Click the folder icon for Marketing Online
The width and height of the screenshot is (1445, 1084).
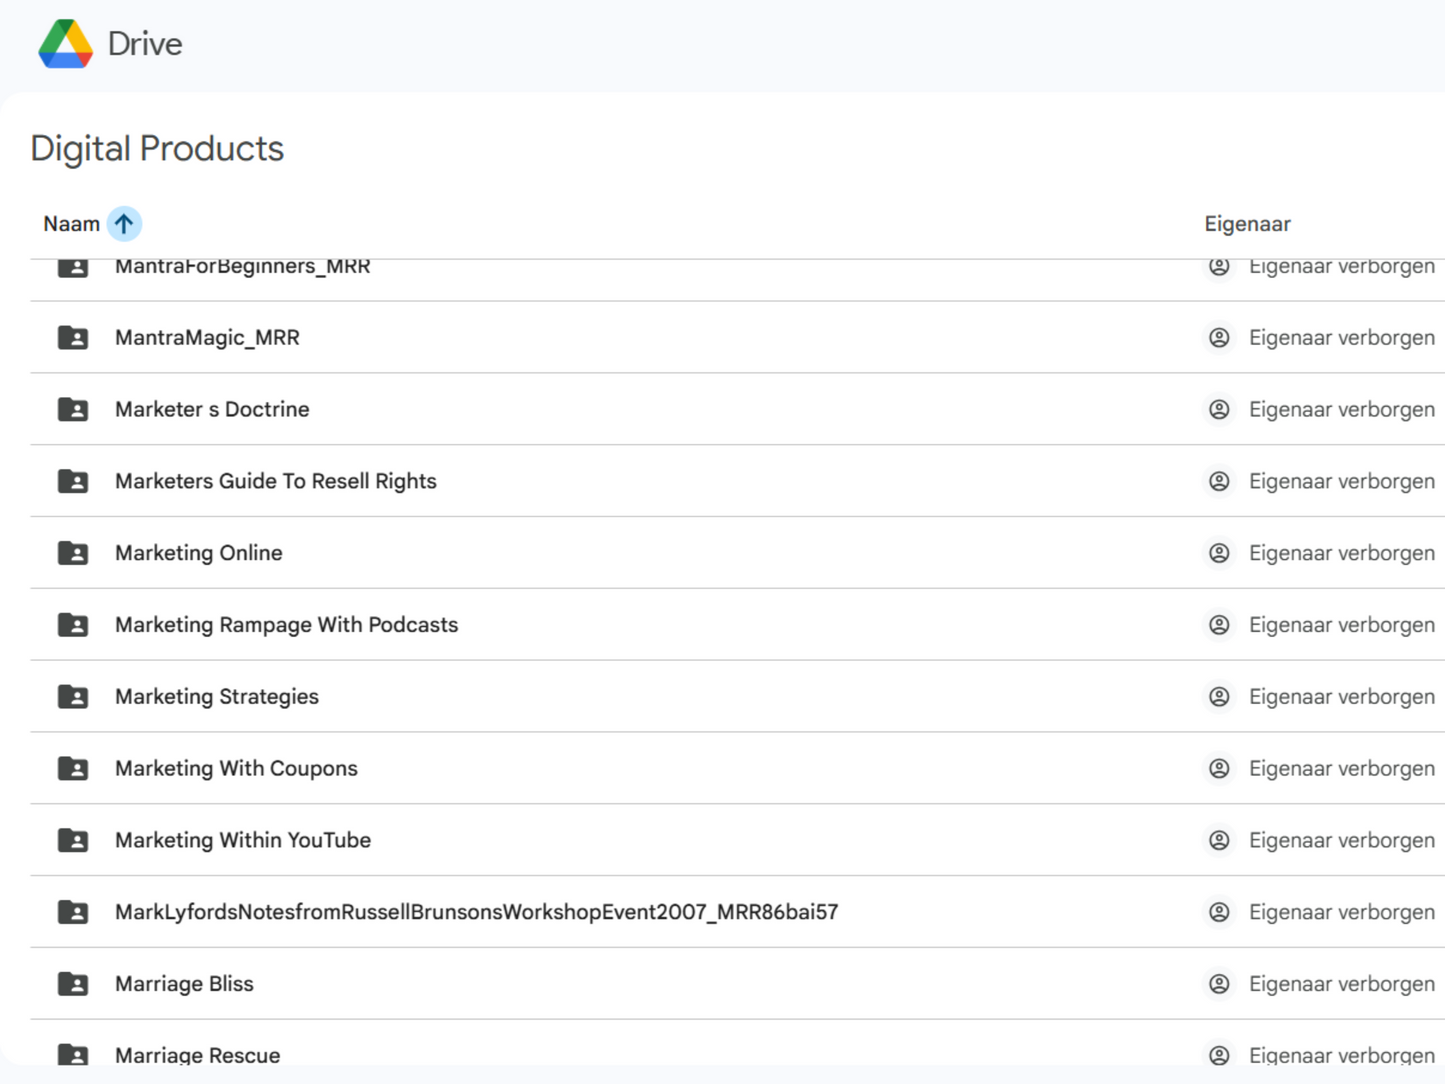(x=73, y=553)
